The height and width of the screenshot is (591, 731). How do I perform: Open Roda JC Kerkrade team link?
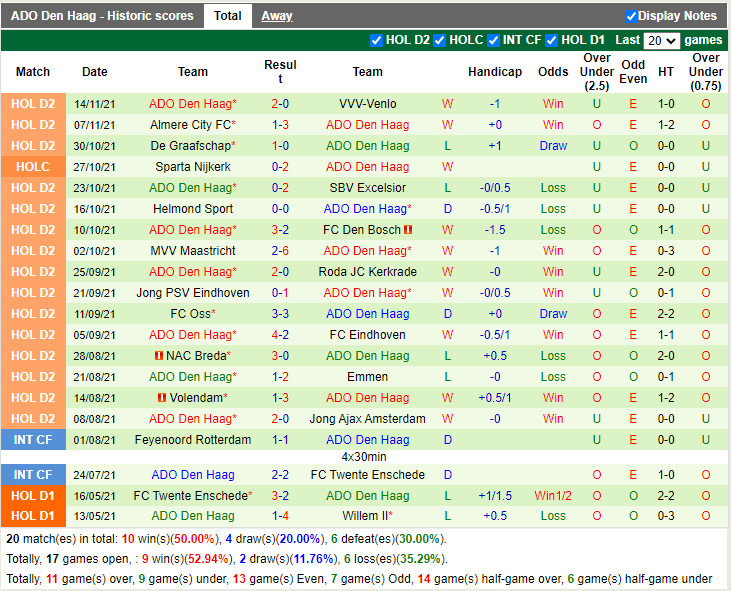coord(367,272)
